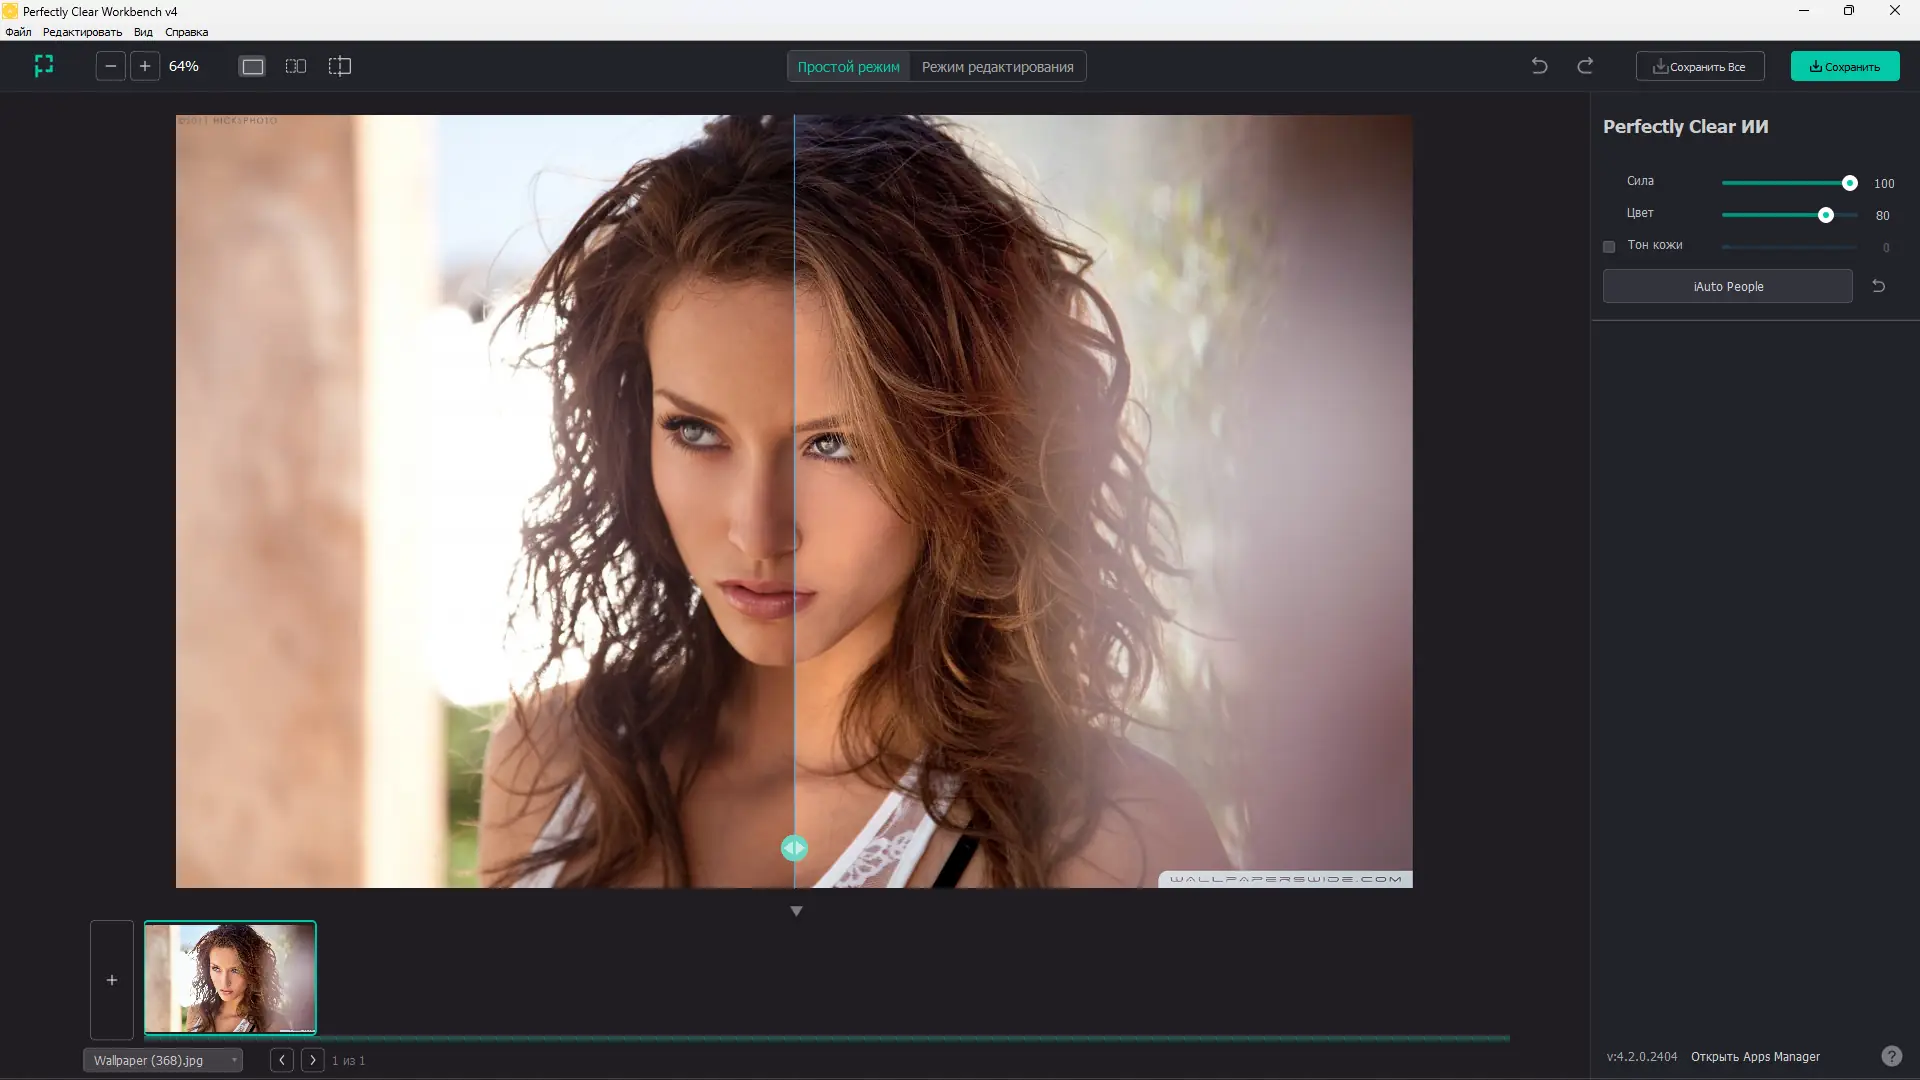
Task: Switch to side-by-side compare view
Action: pos(296,66)
